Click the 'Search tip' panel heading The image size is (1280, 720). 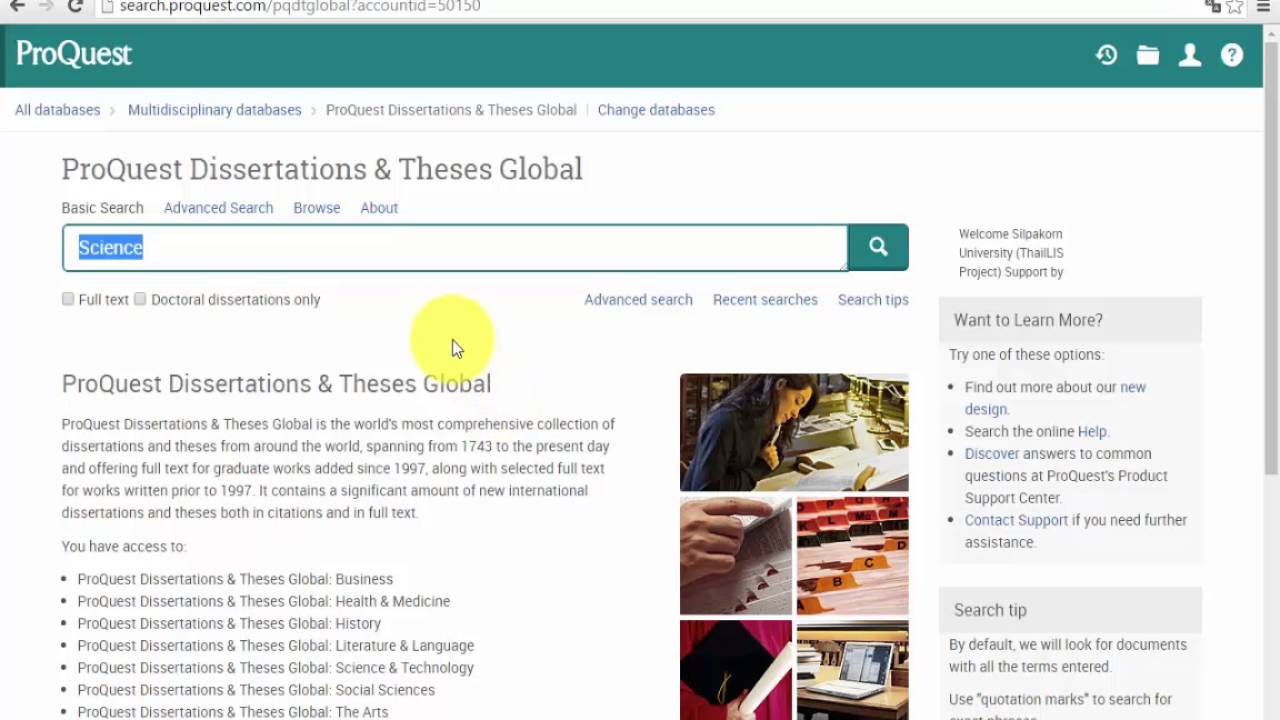point(990,610)
